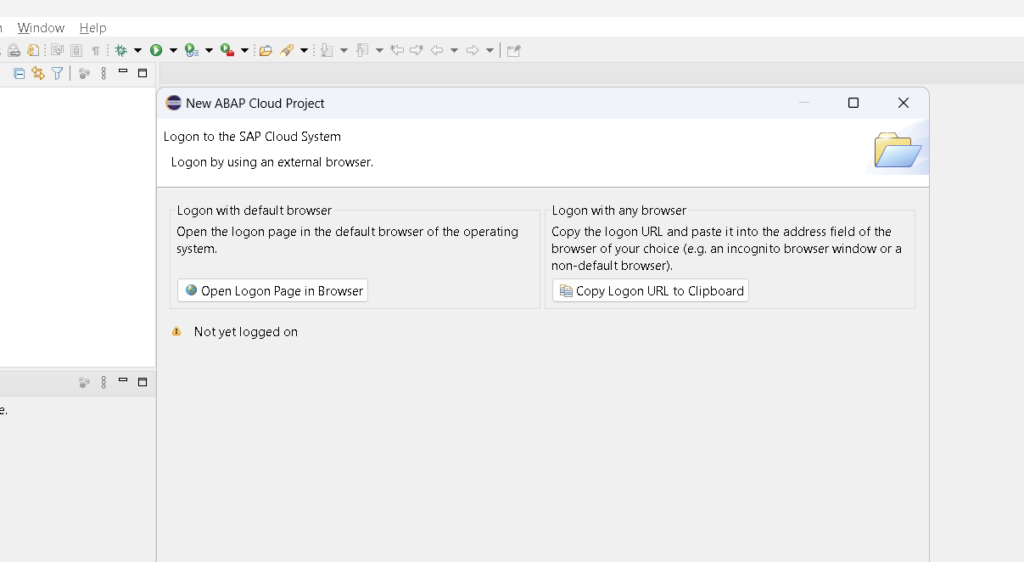Image resolution: width=1024 pixels, height=562 pixels.
Task: Toggle Link with Editor in explorer panel
Action: 38,73
